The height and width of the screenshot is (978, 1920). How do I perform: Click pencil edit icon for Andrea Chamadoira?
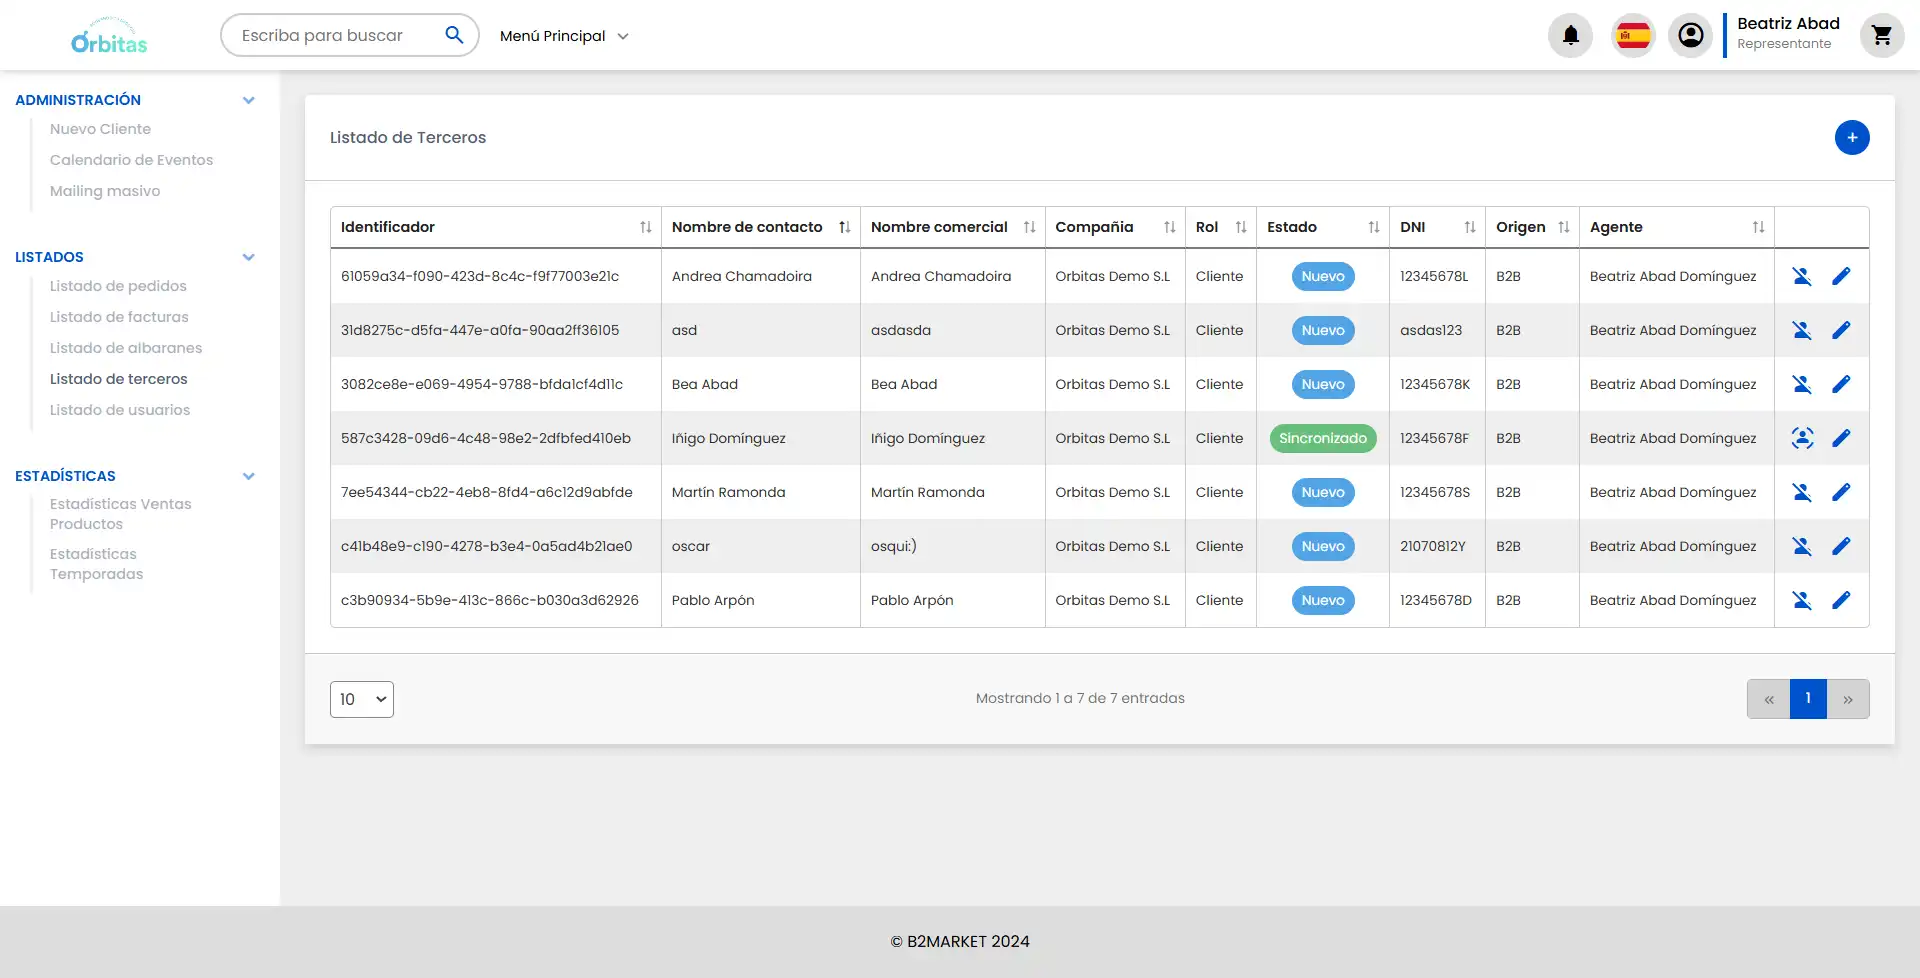(x=1840, y=277)
